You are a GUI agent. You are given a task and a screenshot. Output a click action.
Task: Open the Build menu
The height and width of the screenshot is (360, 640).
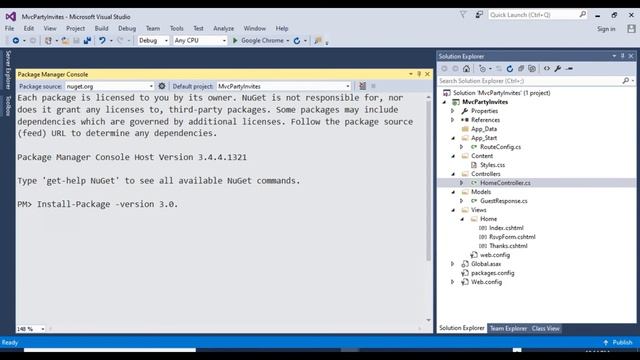pyautogui.click(x=102, y=29)
